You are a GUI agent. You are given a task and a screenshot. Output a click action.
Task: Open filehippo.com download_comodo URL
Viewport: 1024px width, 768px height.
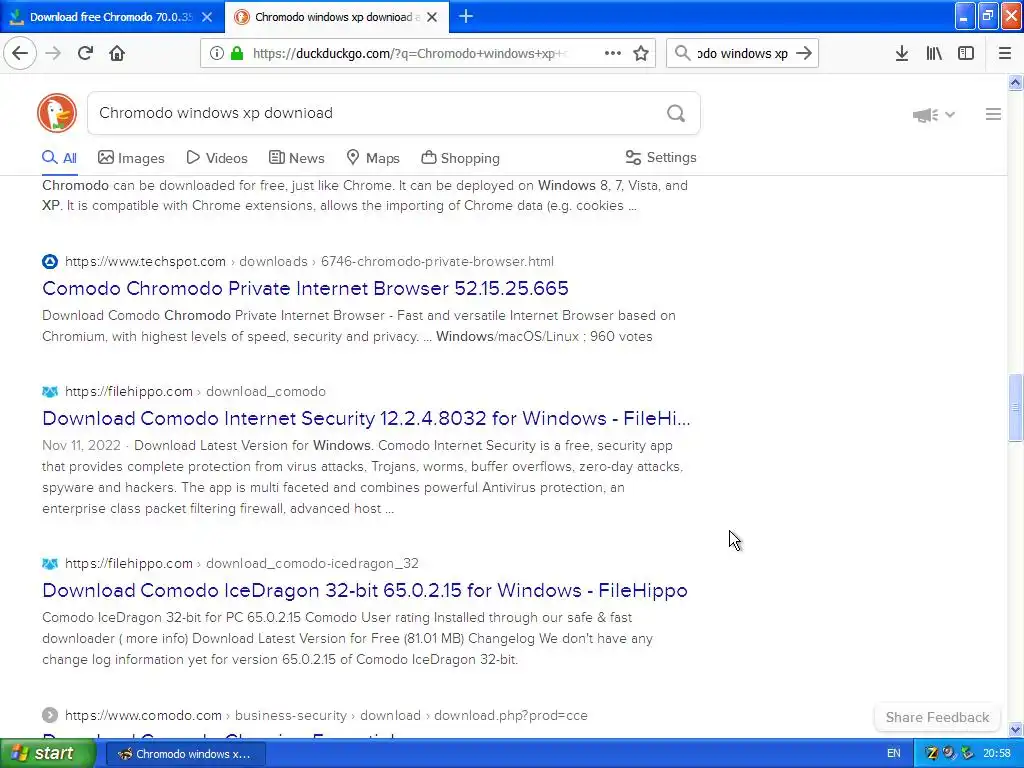195,391
